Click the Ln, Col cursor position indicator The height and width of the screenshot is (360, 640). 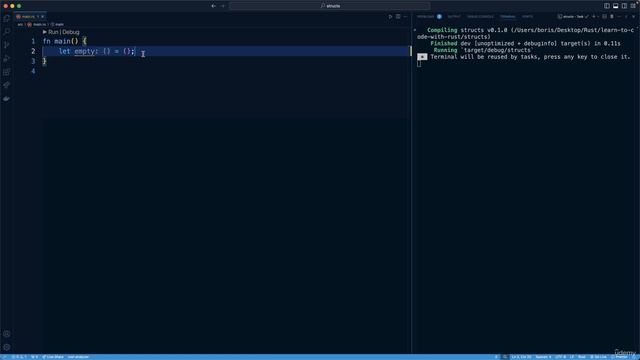[521, 357]
